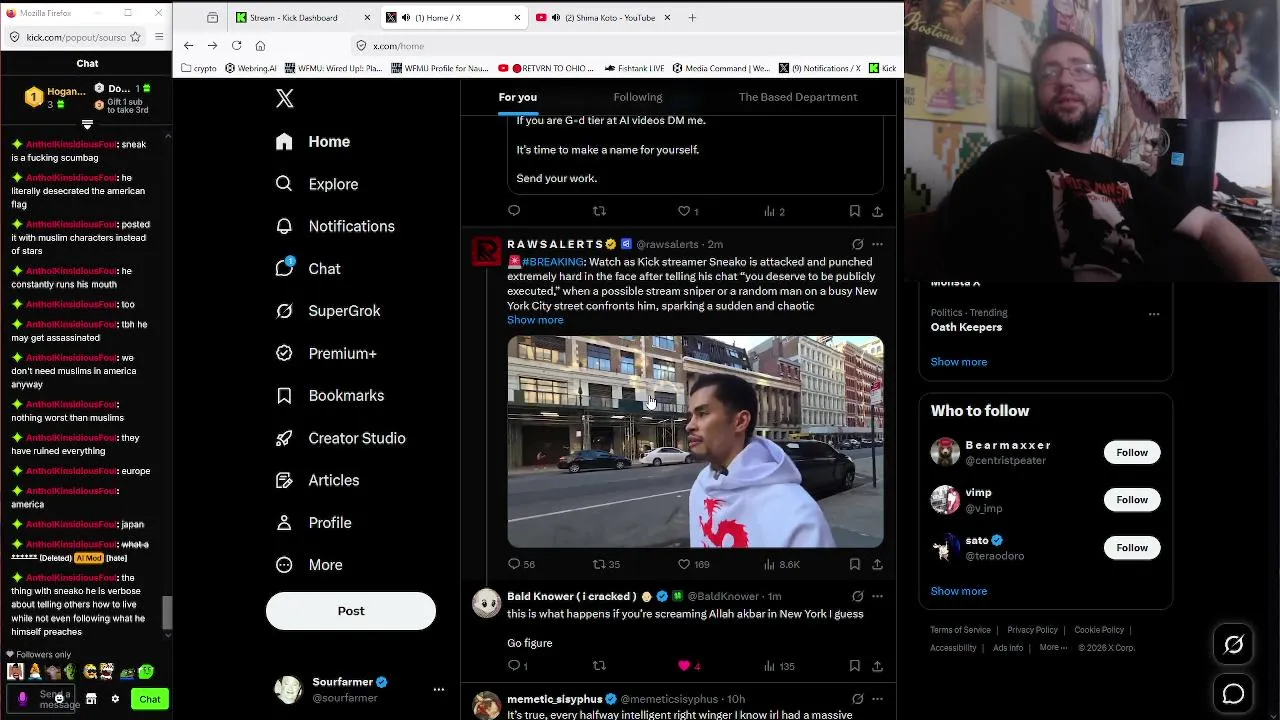Open the SuperGrok sidebar item
The image size is (1280, 720).
(328, 311)
